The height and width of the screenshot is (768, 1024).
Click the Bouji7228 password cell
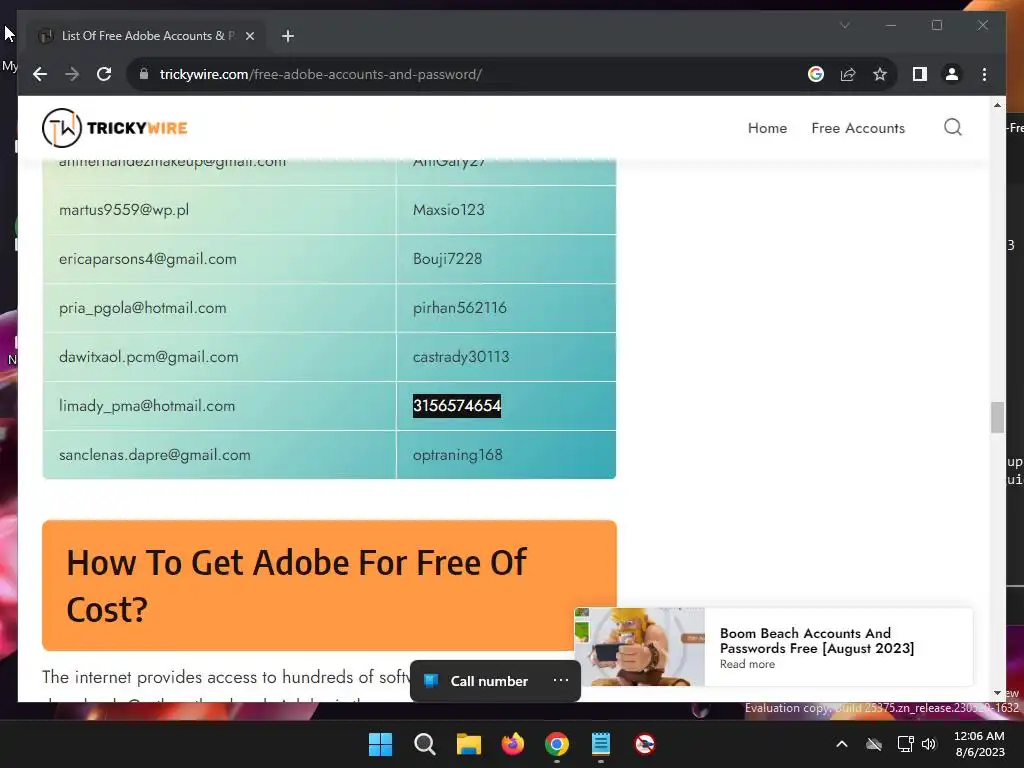pos(506,259)
